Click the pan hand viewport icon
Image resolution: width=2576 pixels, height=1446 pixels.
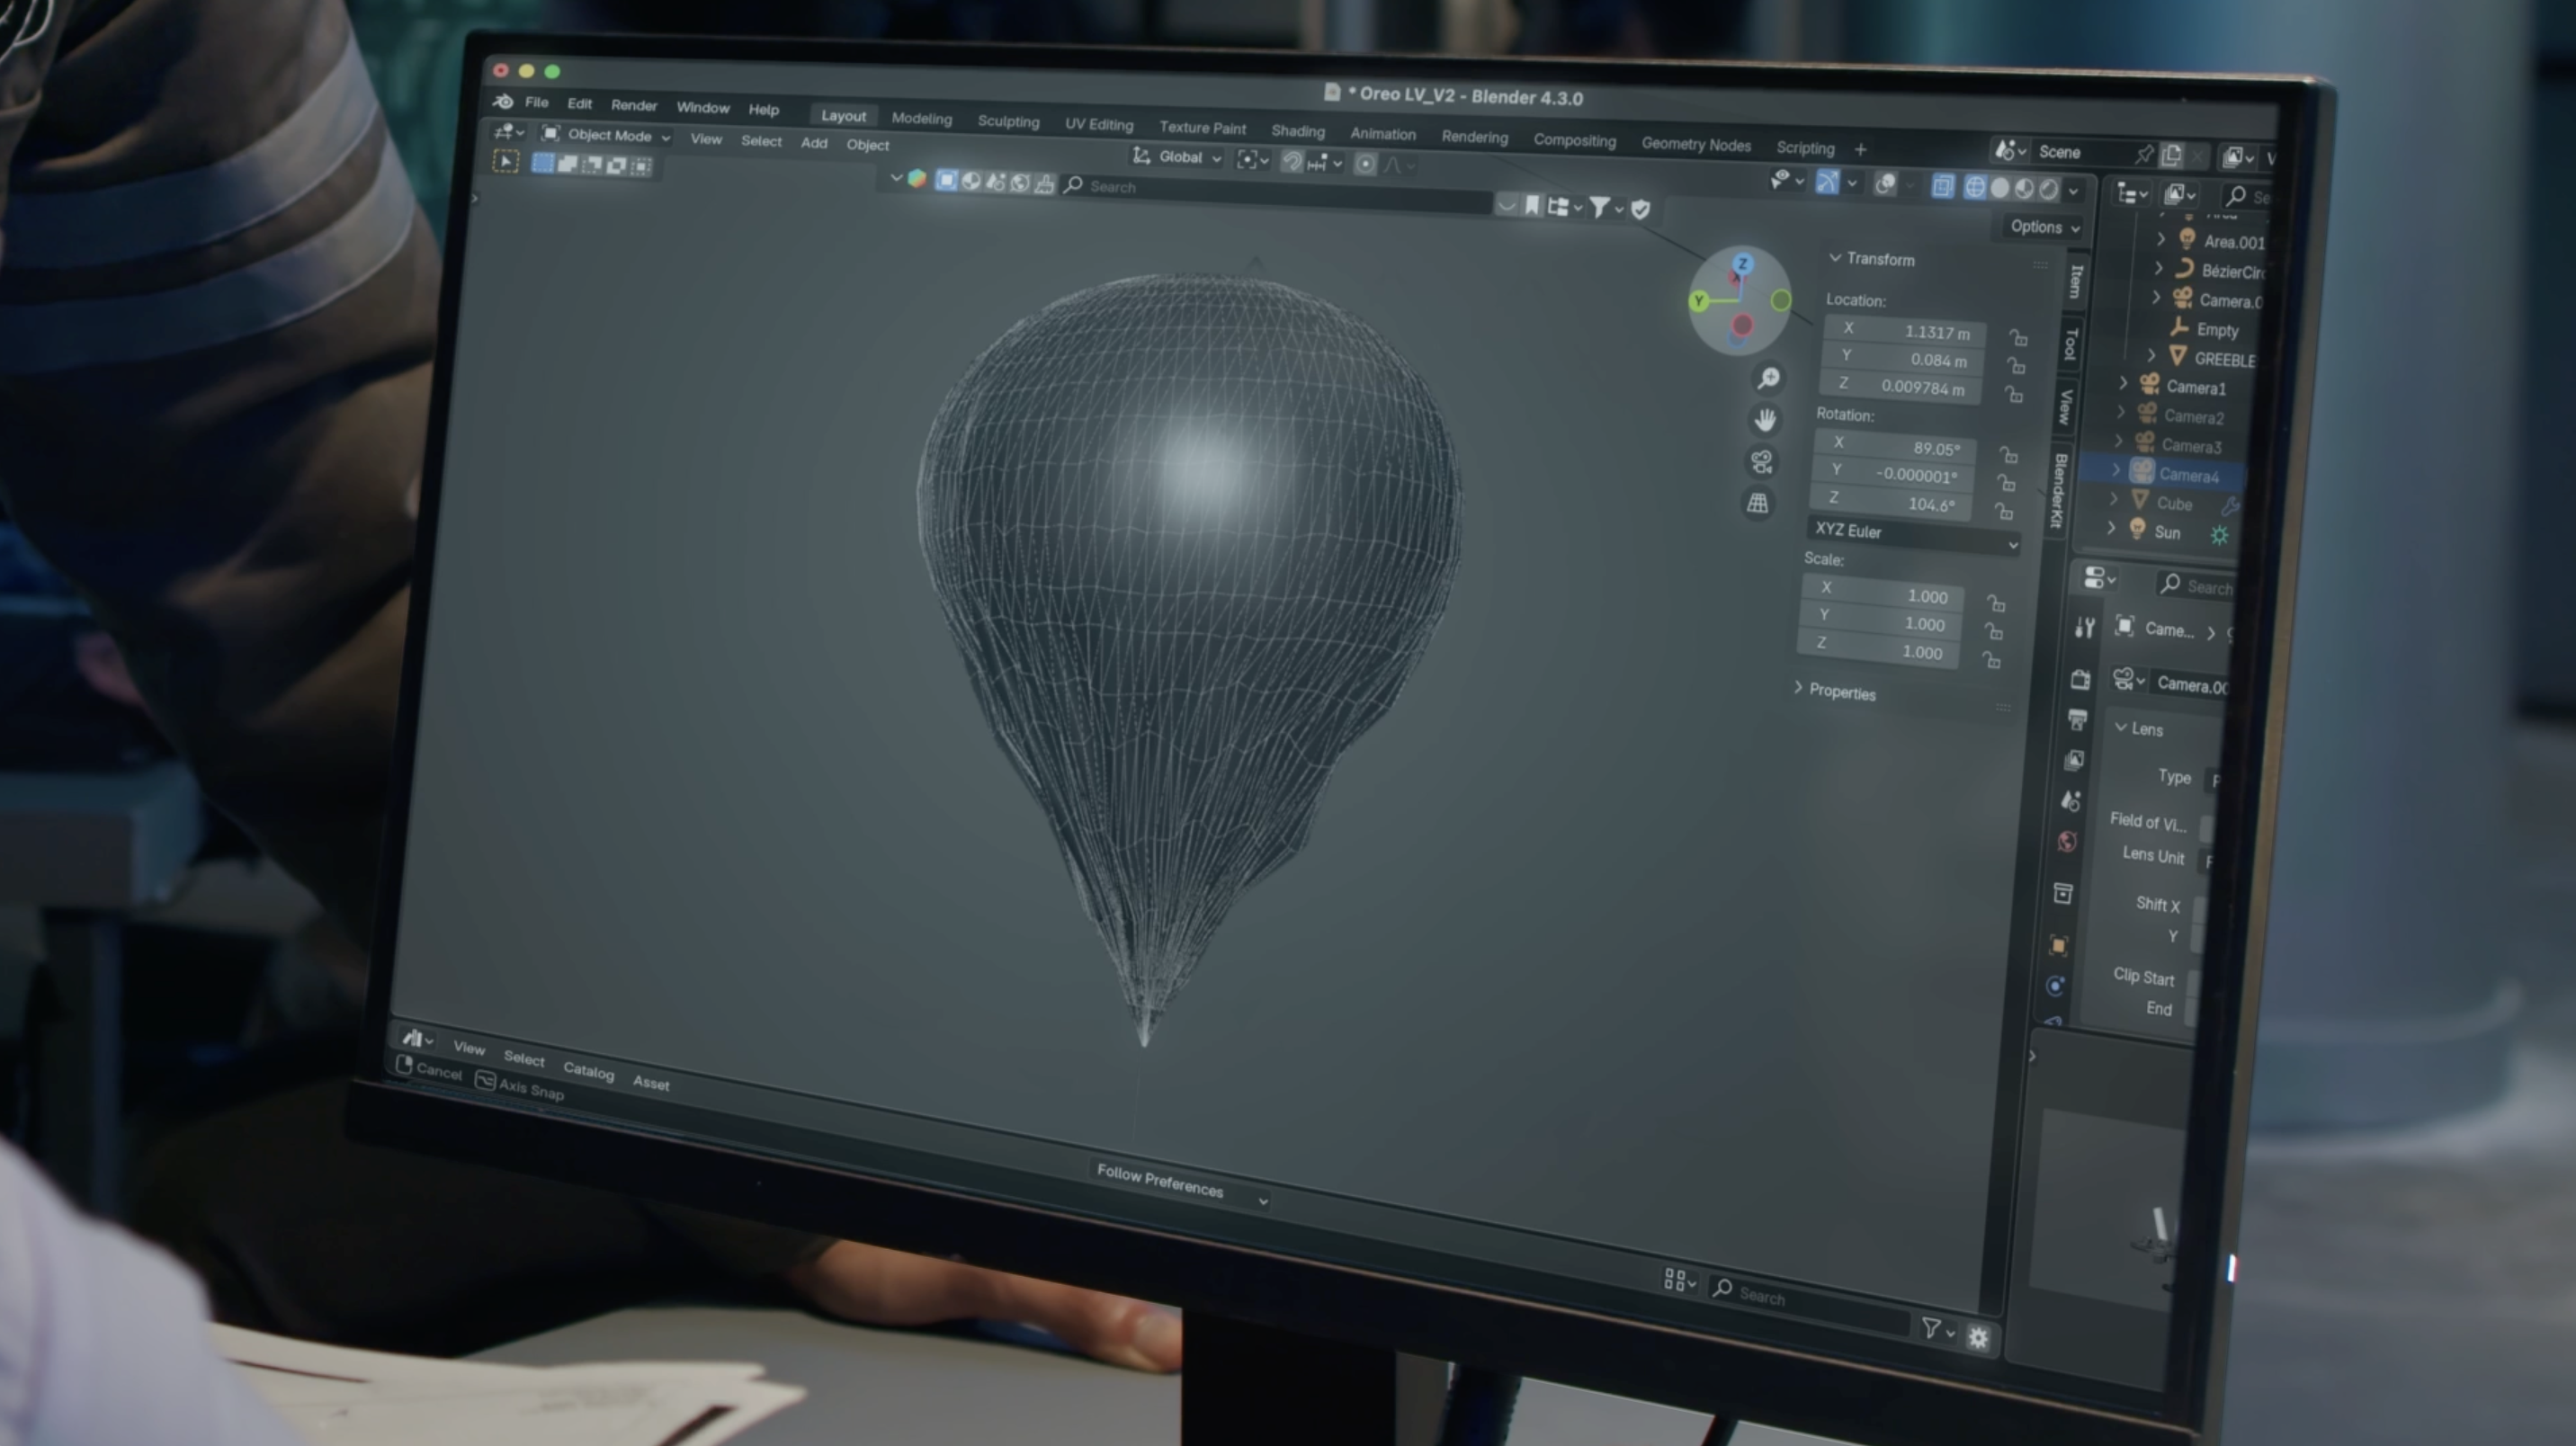pos(1765,420)
